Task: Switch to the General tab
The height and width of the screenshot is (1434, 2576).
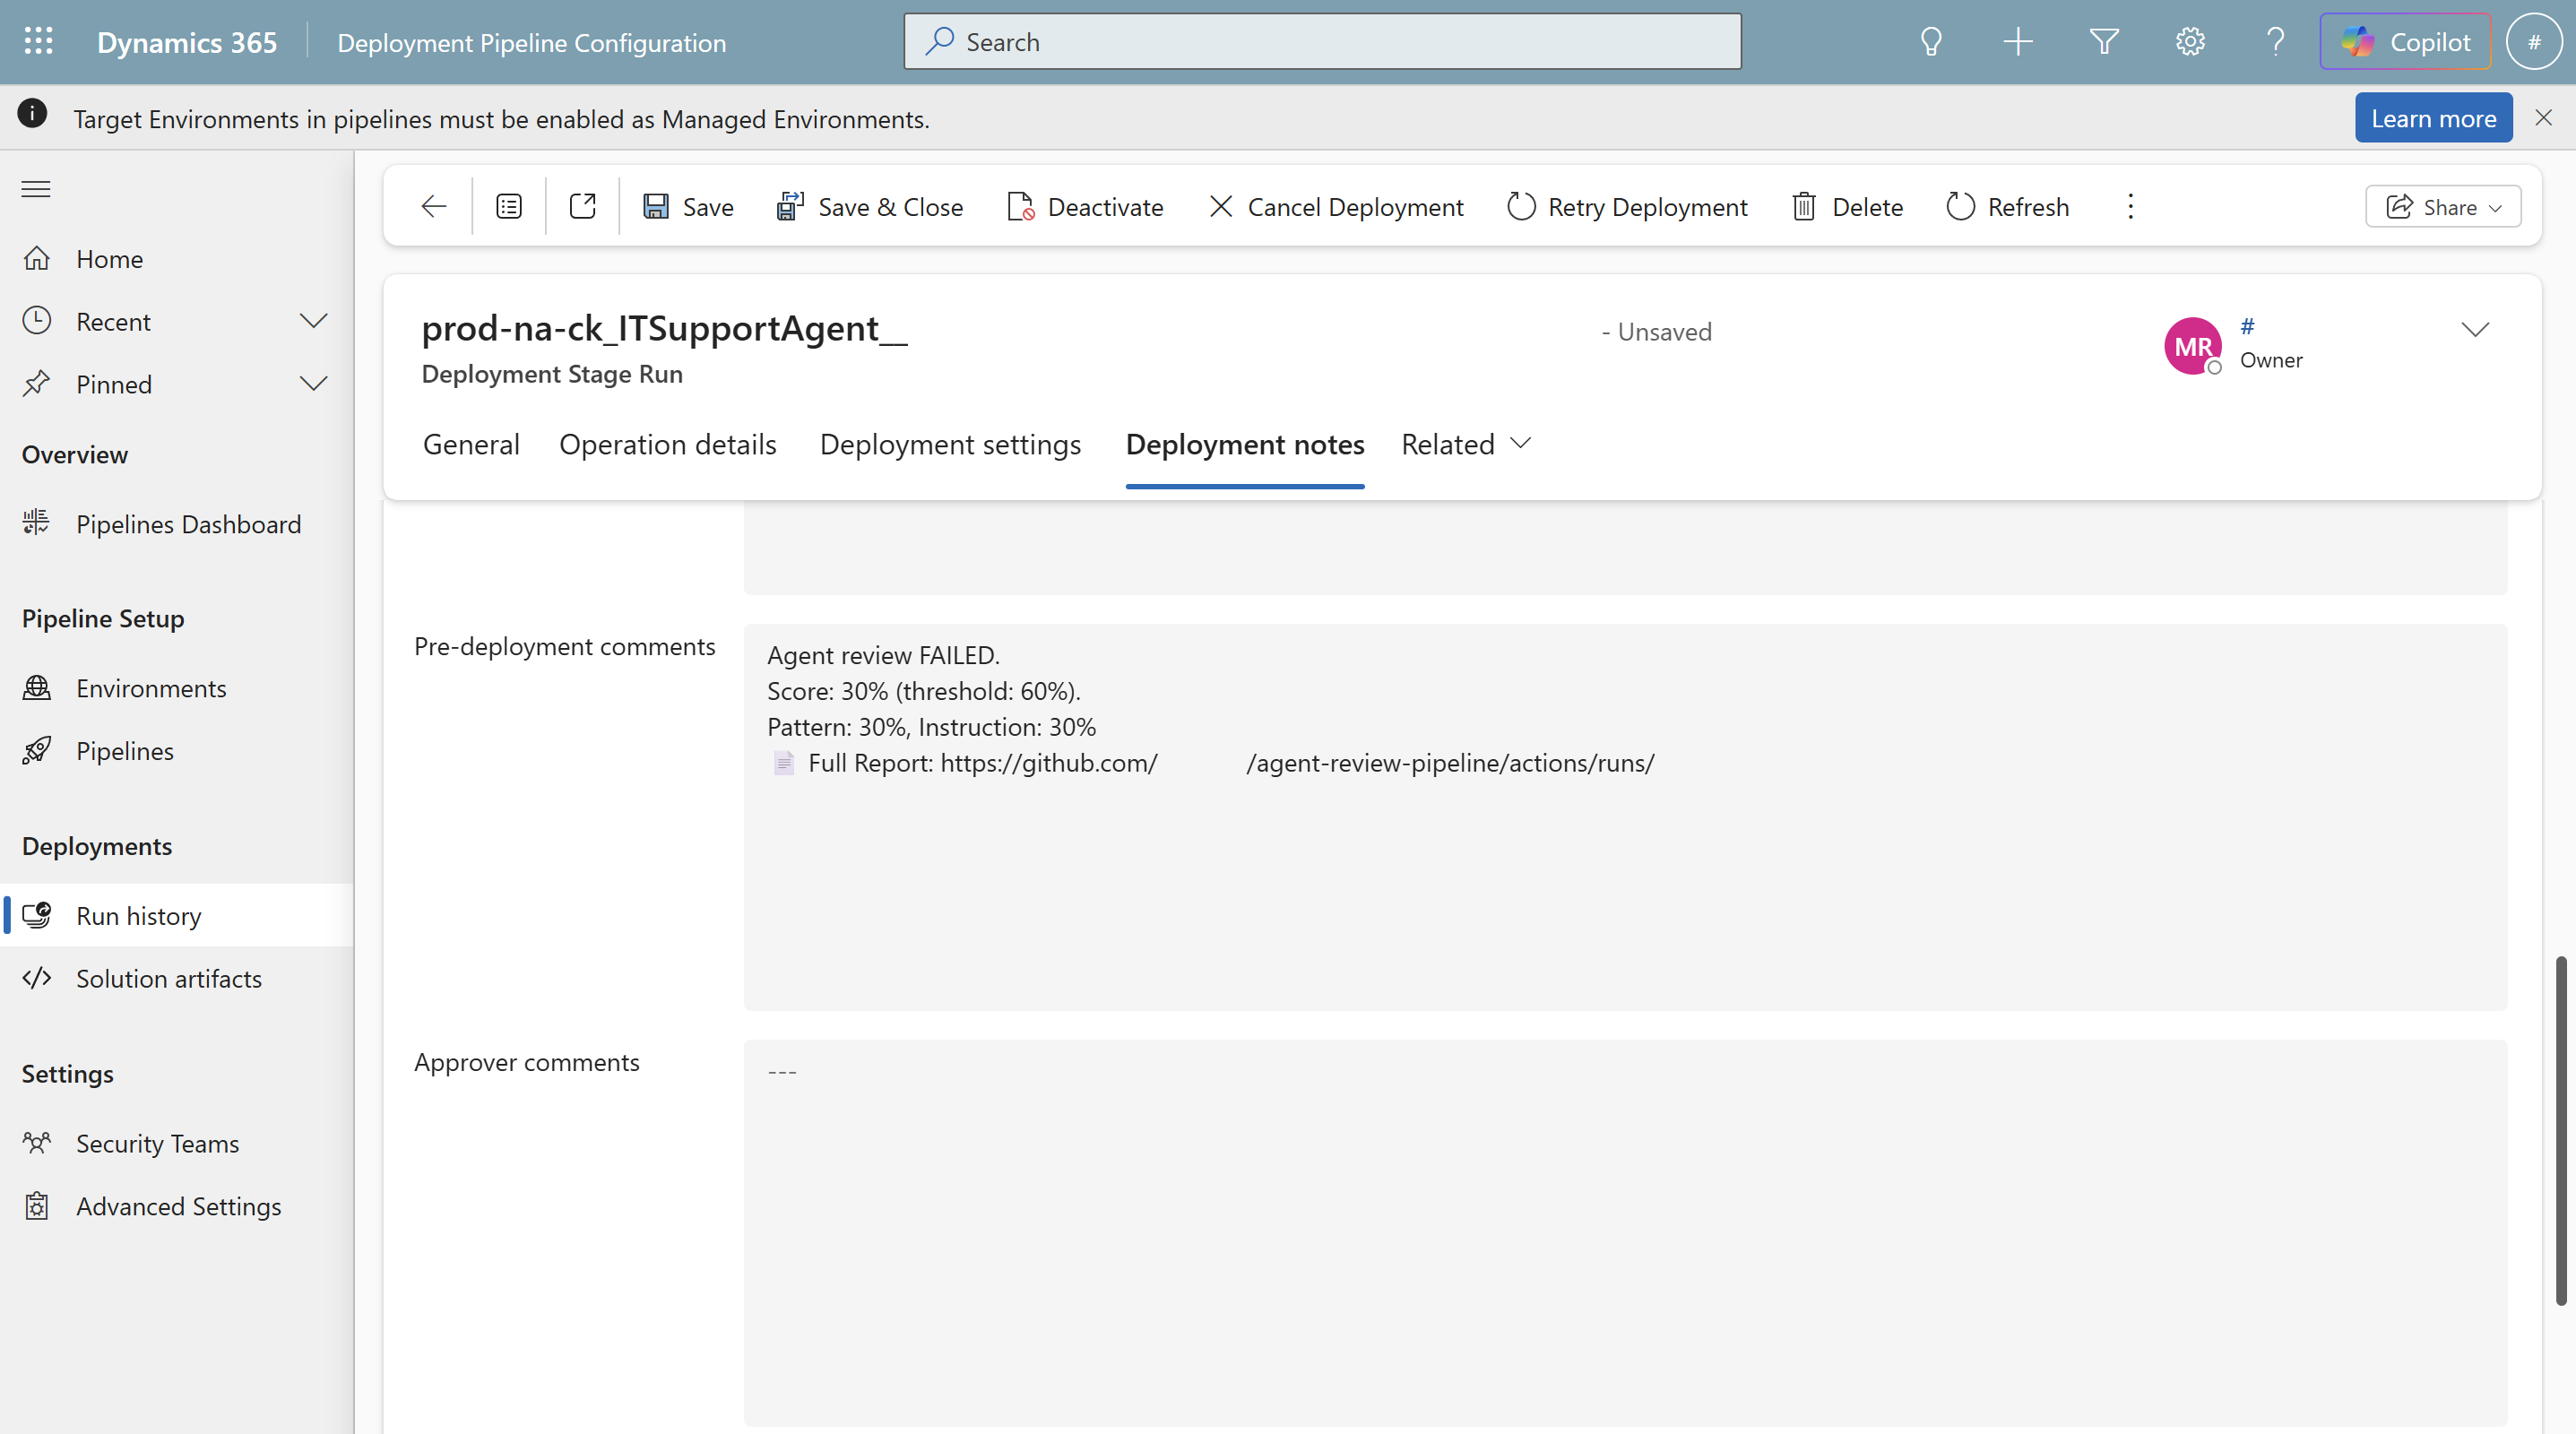Action: 471,444
